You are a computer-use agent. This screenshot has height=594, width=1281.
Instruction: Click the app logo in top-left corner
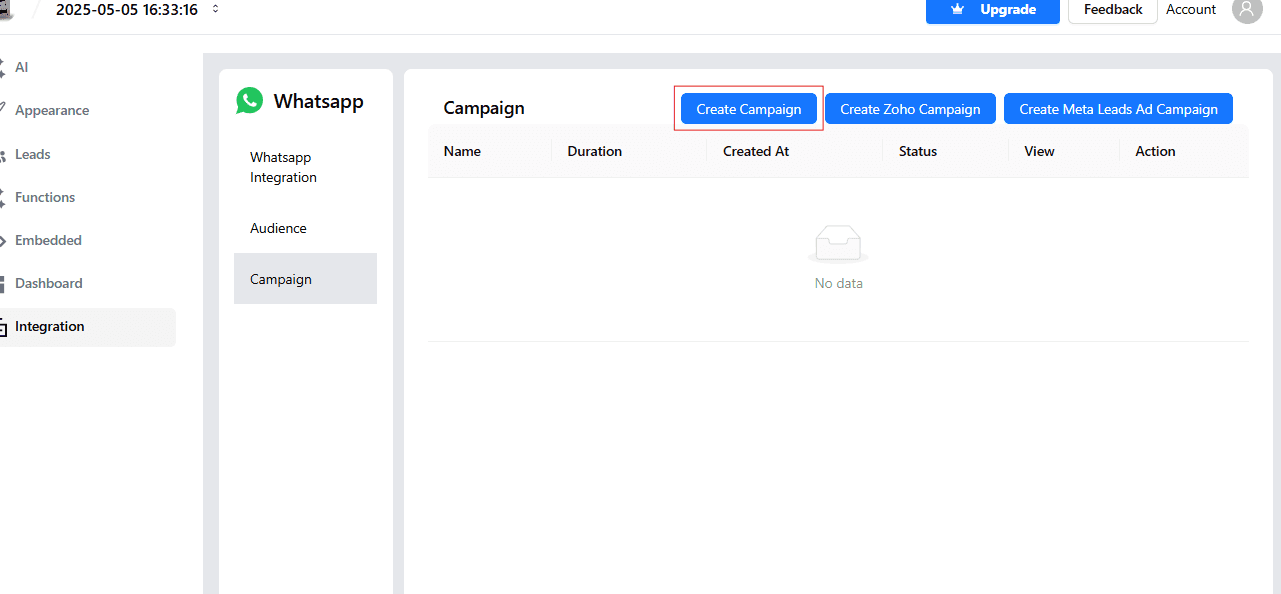(x=6, y=10)
